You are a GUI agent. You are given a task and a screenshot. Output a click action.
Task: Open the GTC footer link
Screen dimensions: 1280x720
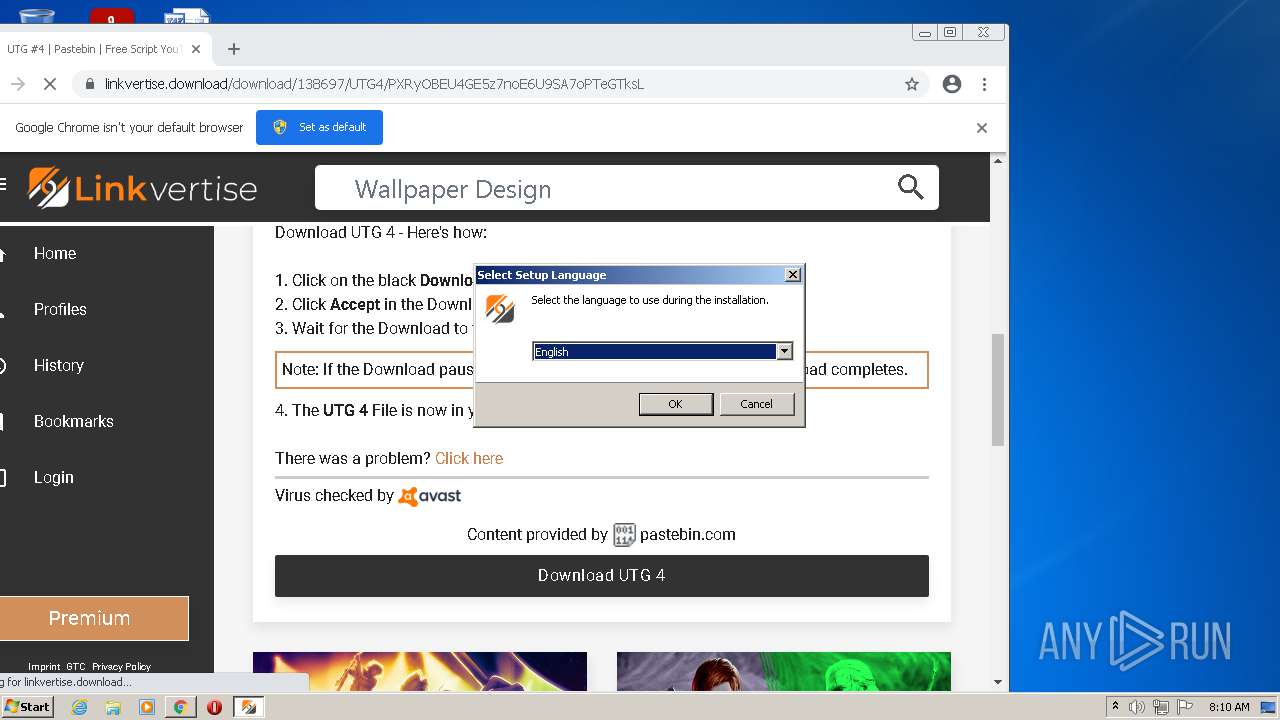76,666
